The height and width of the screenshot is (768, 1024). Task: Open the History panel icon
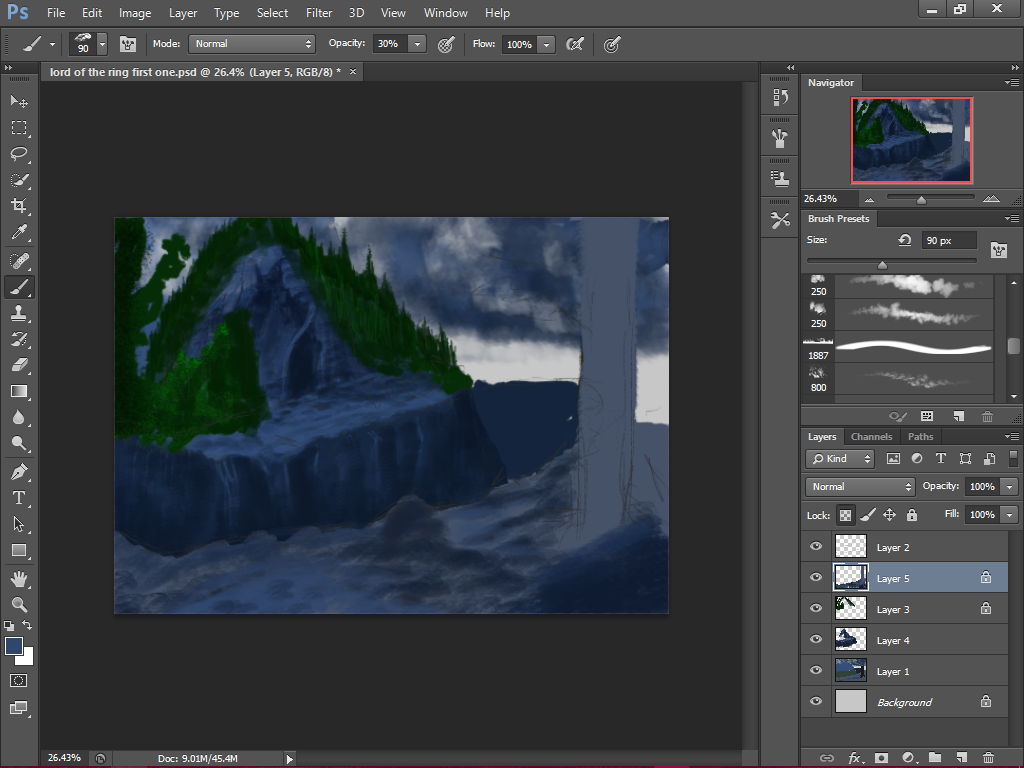[780, 97]
